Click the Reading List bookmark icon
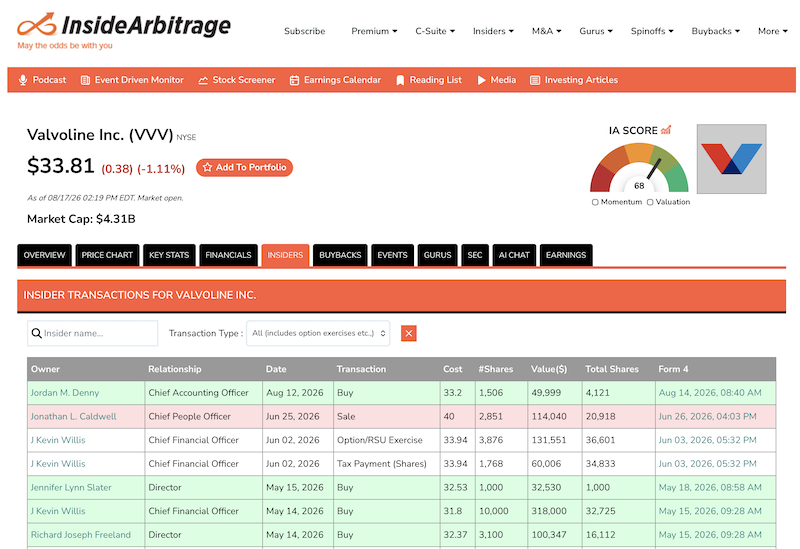This screenshot has height=549, width=800. point(400,80)
